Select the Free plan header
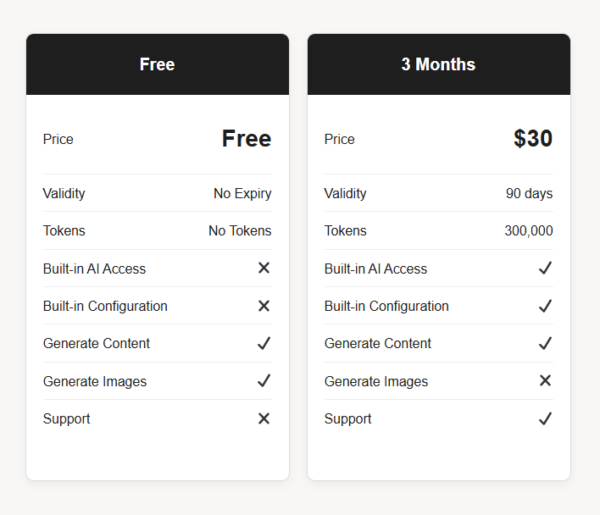This screenshot has width=600, height=515. coord(157,64)
